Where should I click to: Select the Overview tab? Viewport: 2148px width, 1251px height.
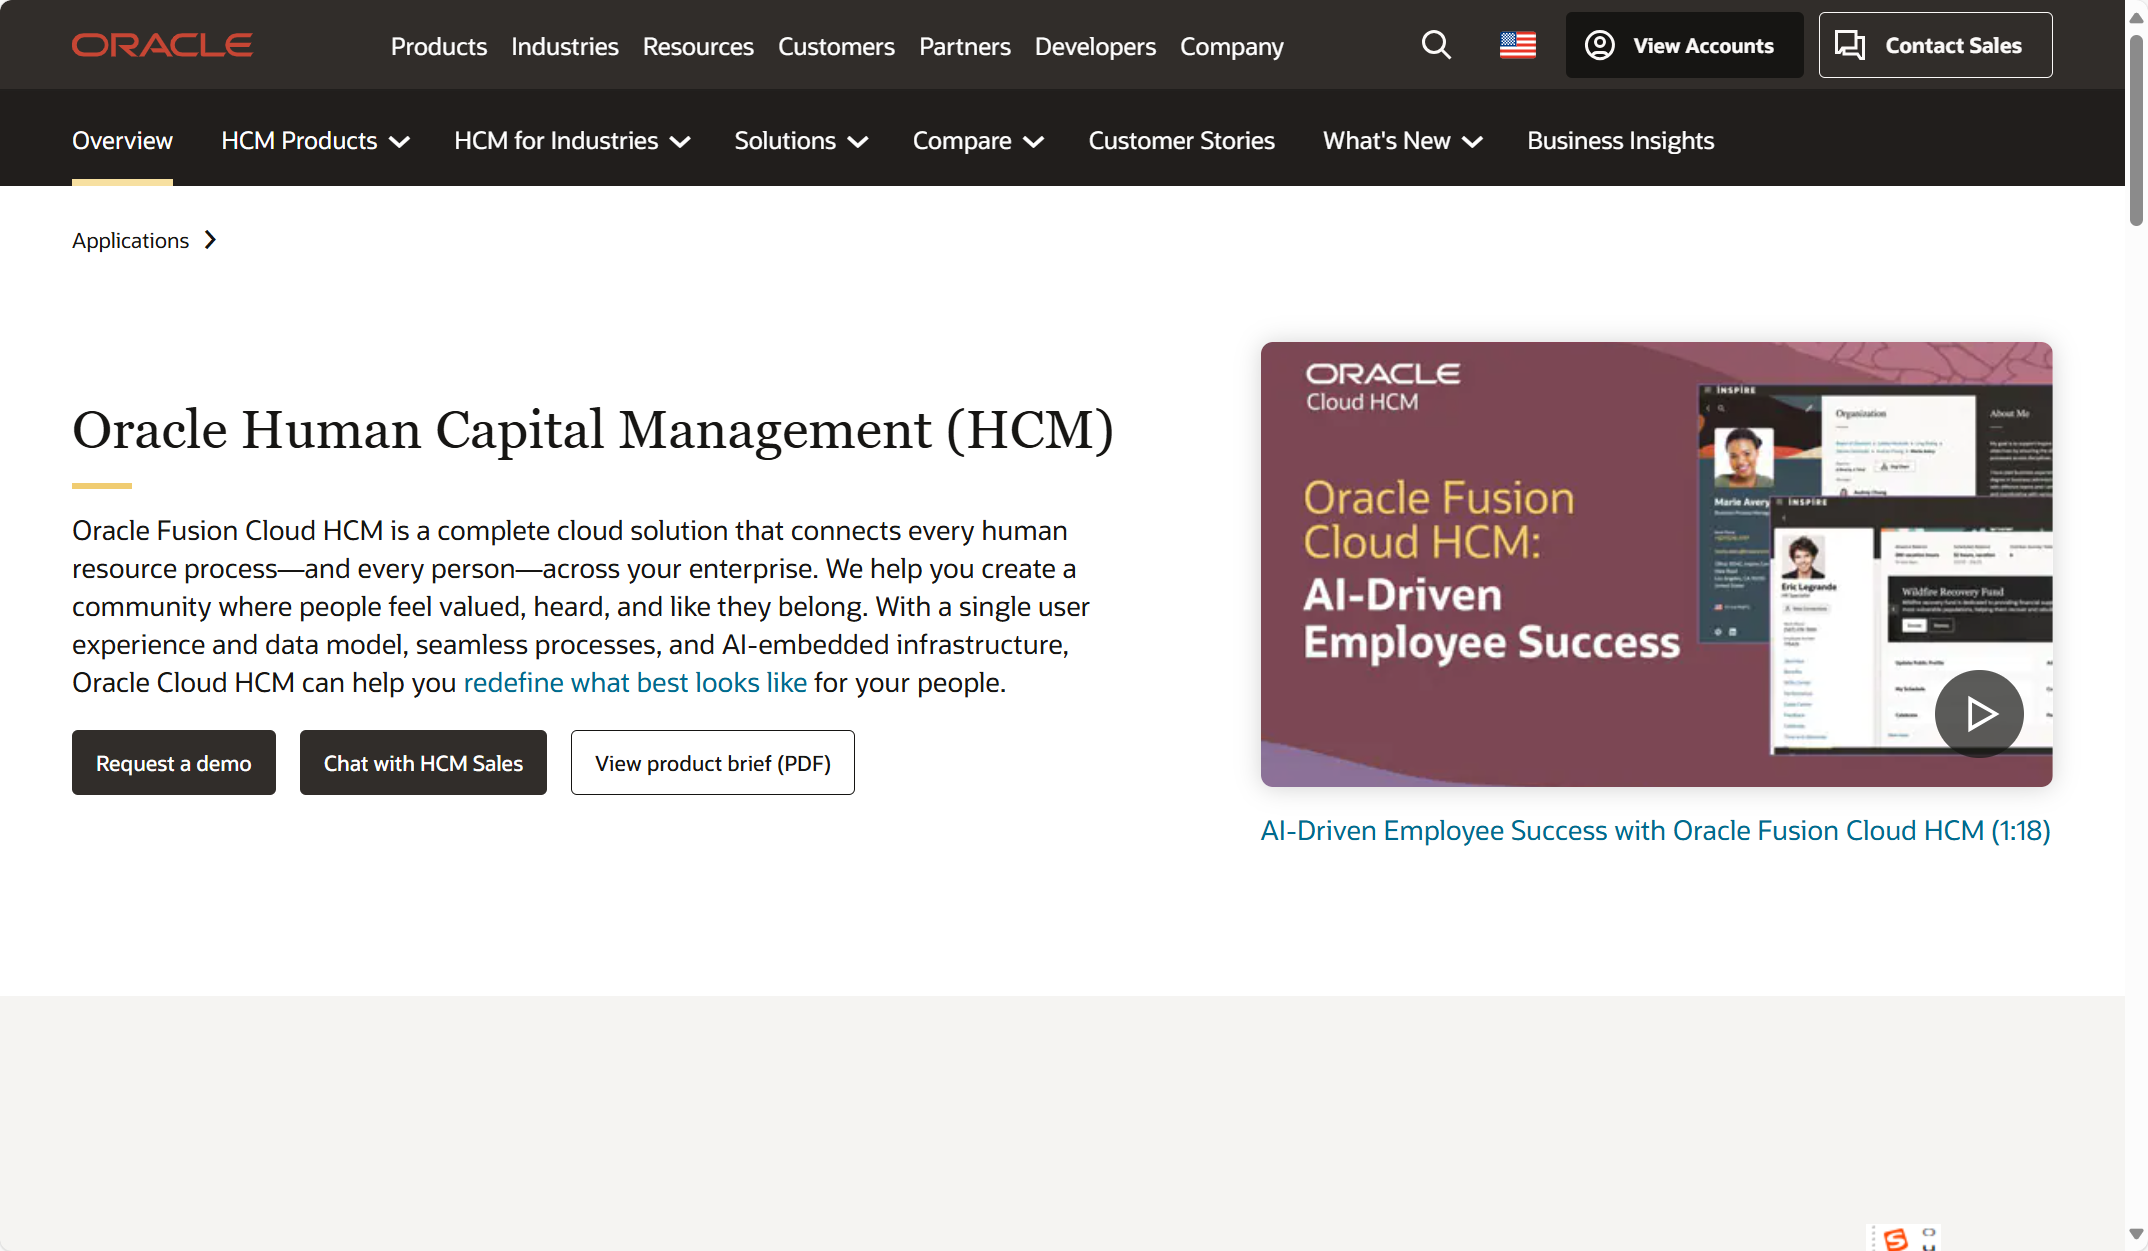click(x=122, y=141)
